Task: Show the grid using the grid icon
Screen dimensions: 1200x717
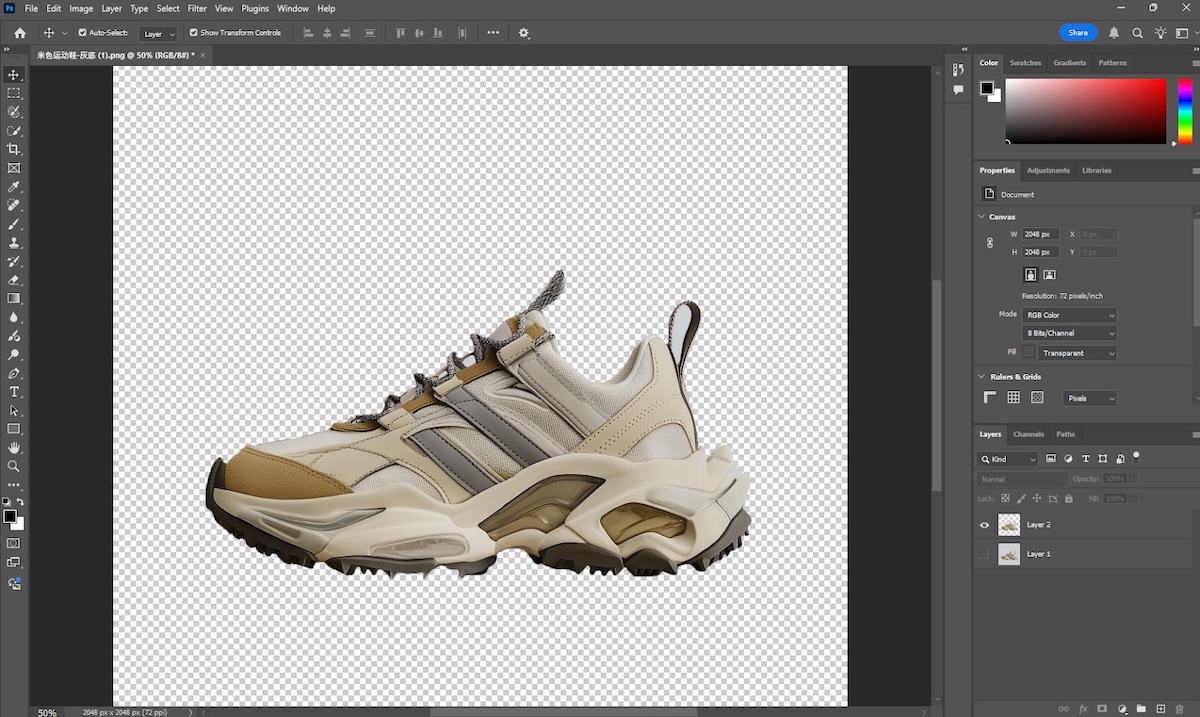Action: click(x=1013, y=398)
